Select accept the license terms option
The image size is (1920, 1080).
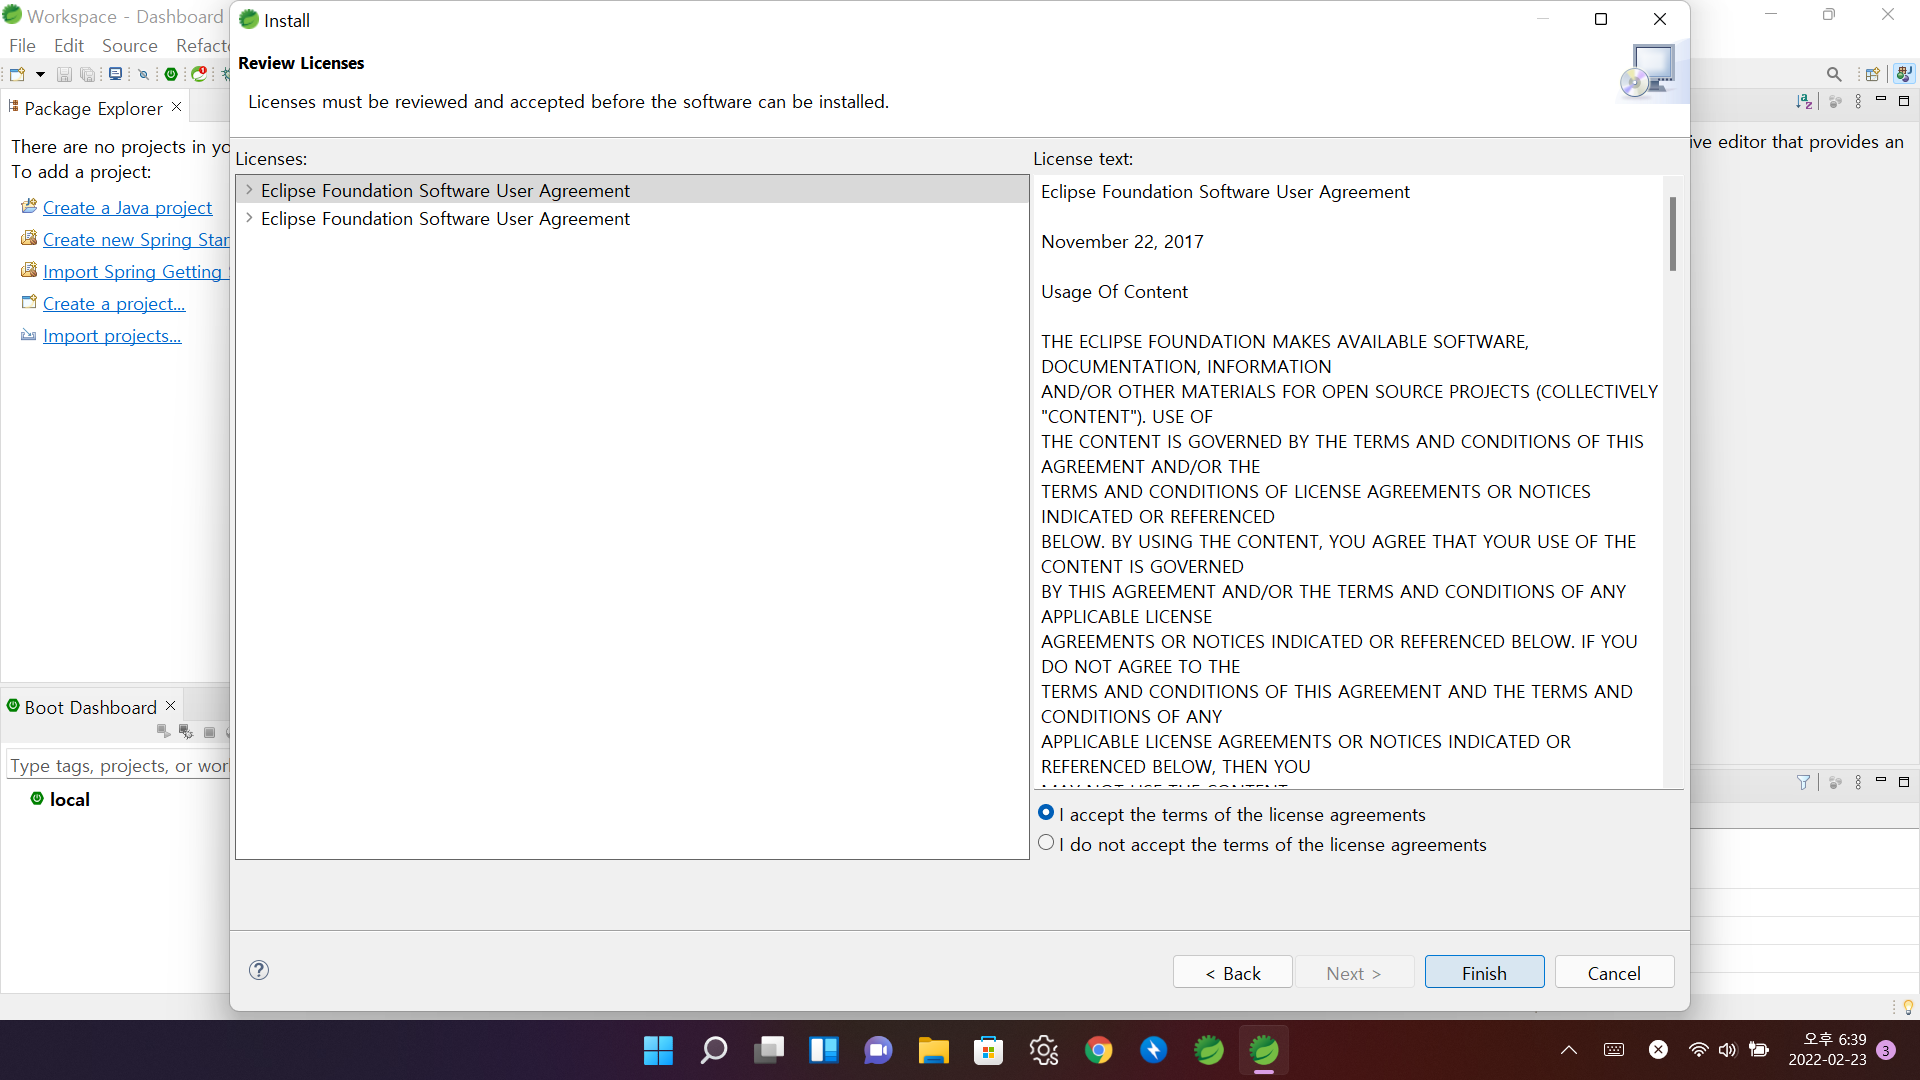coord(1046,813)
